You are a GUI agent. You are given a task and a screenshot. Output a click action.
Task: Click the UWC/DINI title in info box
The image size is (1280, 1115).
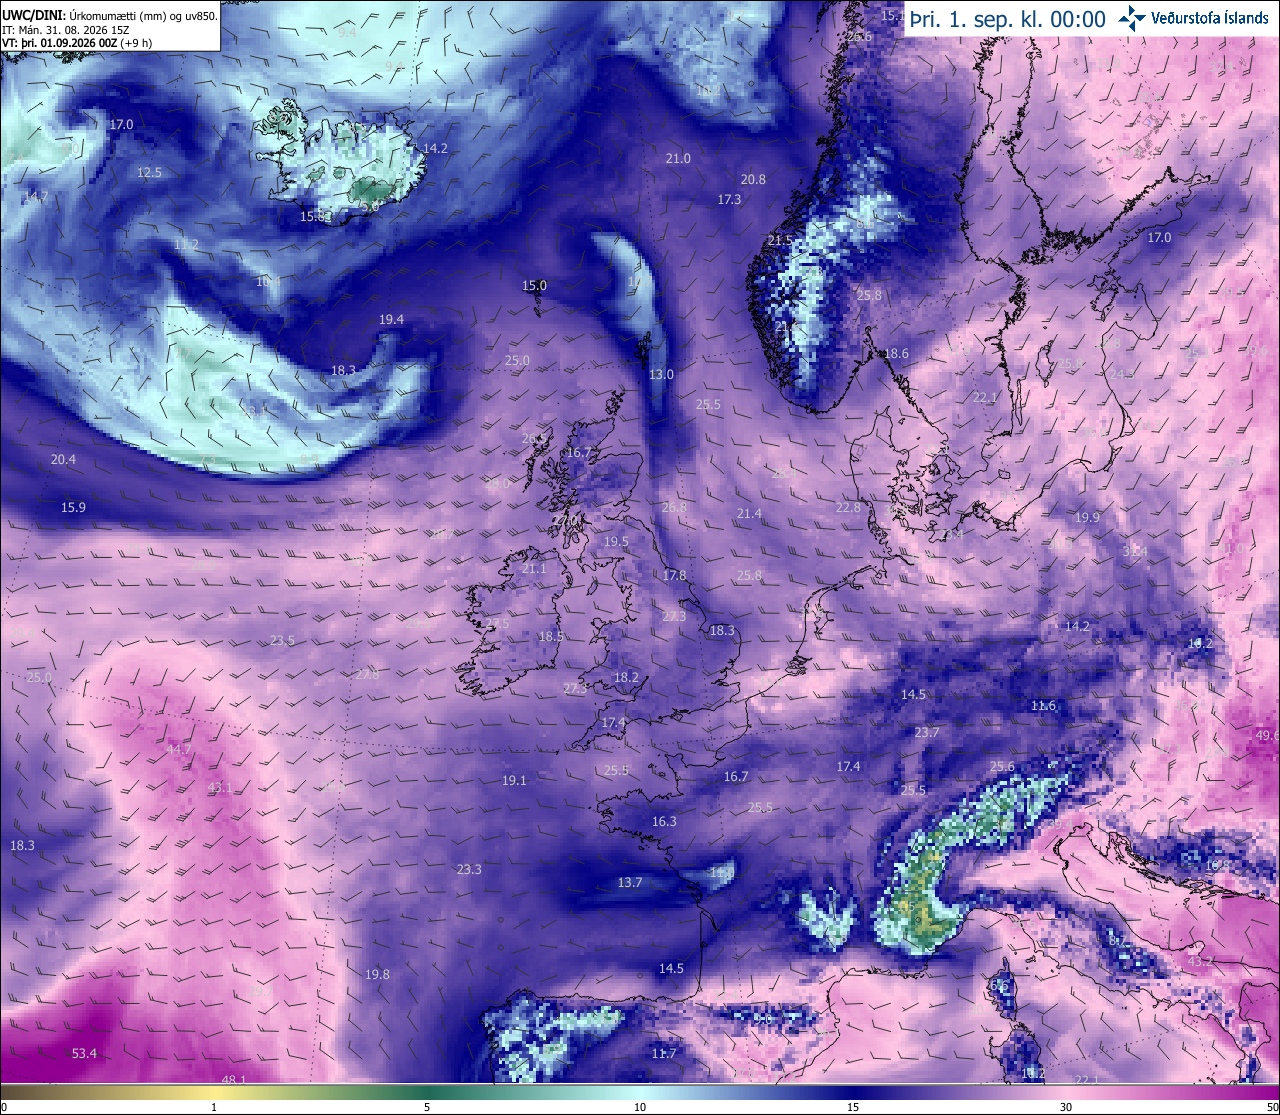[33, 16]
